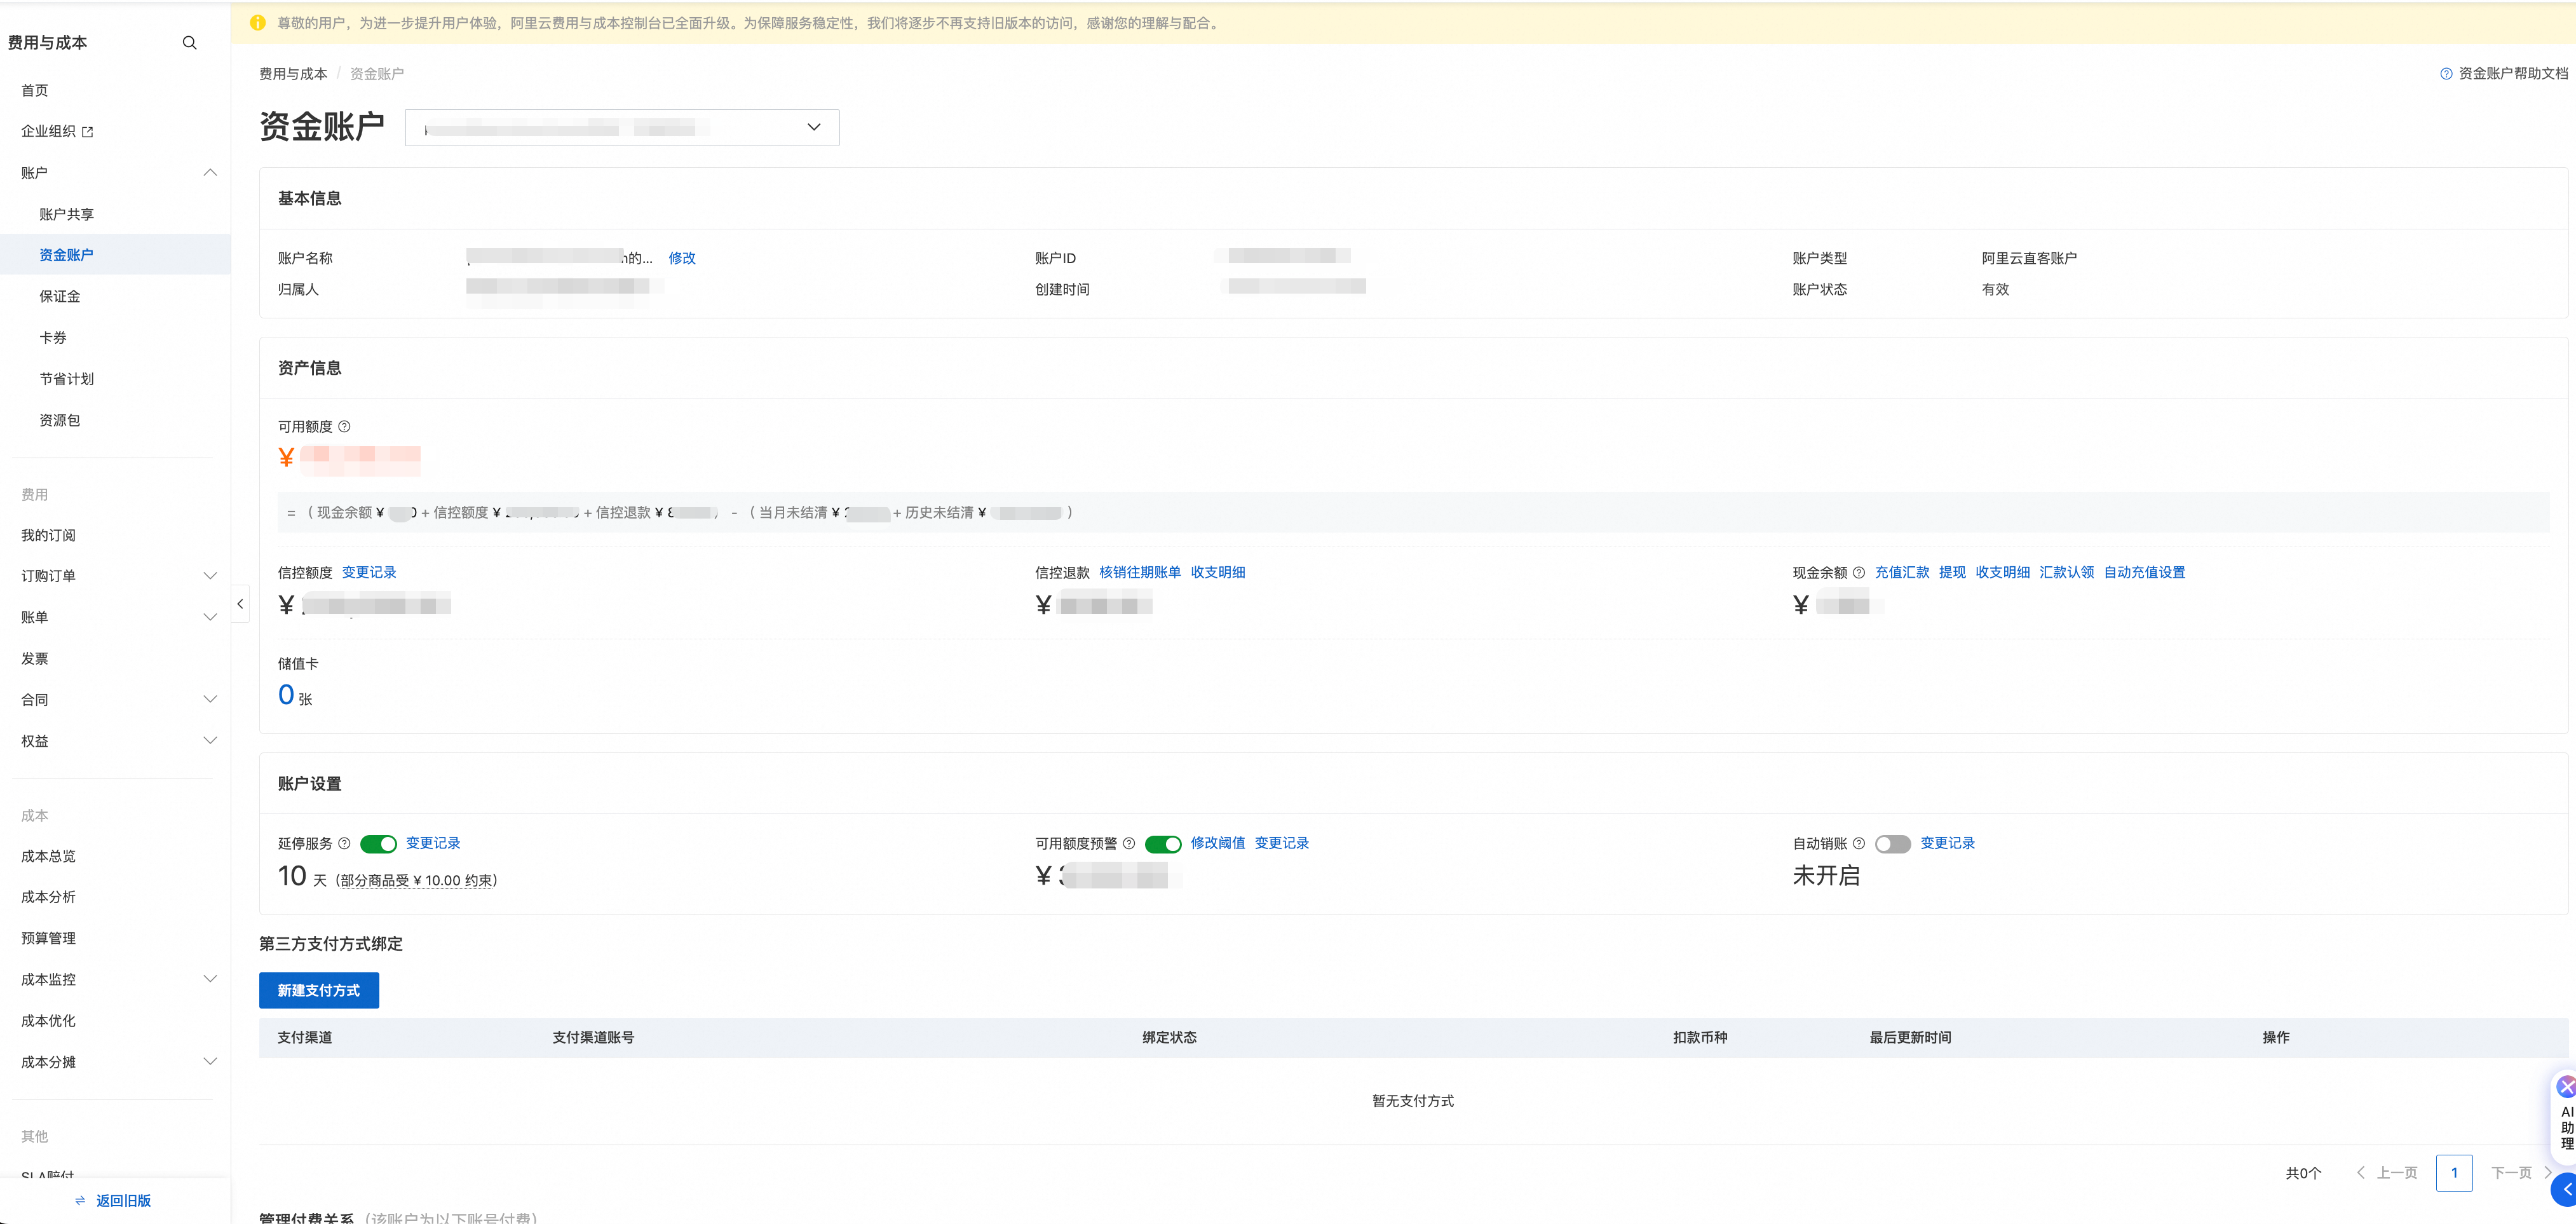Go to 保证金 in the sidebar
2576x1224 pixels.
click(x=60, y=297)
